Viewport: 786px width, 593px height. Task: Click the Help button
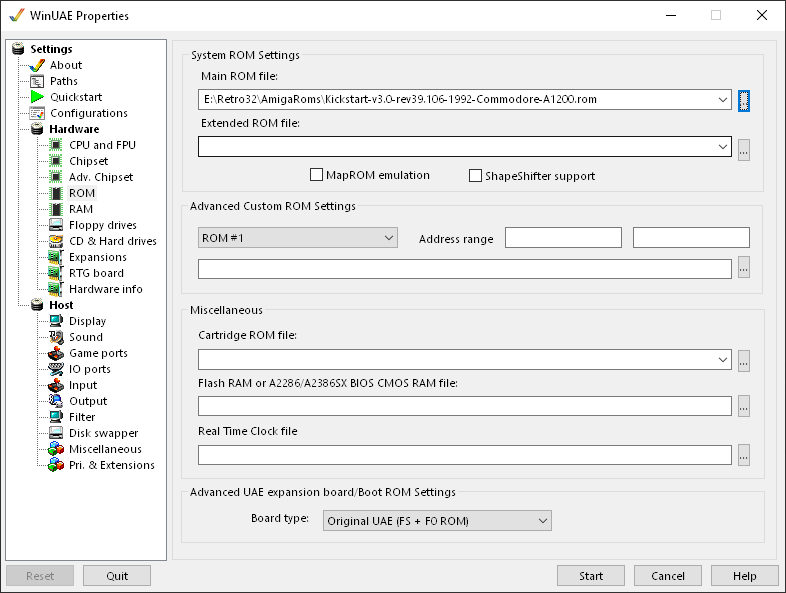744,576
